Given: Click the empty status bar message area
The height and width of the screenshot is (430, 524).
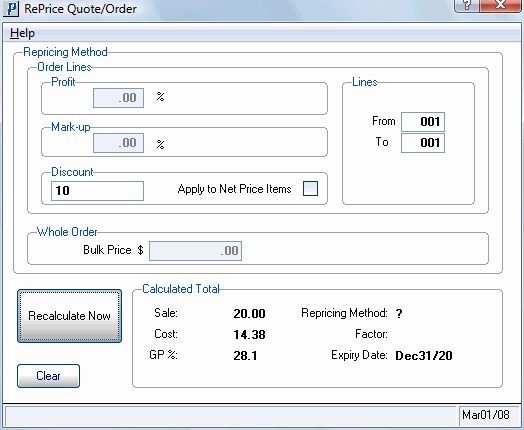Looking at the screenshot, I should (x=231, y=415).
